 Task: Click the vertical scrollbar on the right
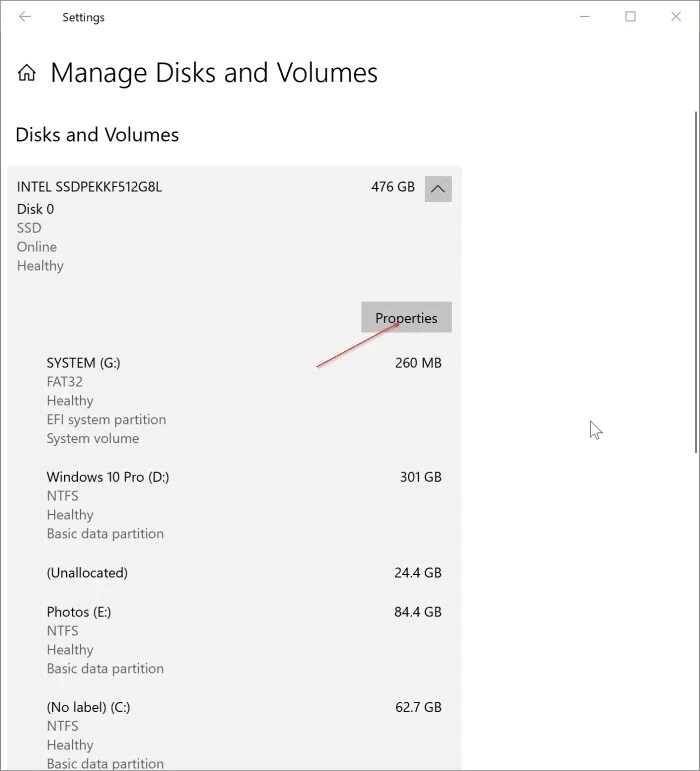pyautogui.click(x=696, y=282)
